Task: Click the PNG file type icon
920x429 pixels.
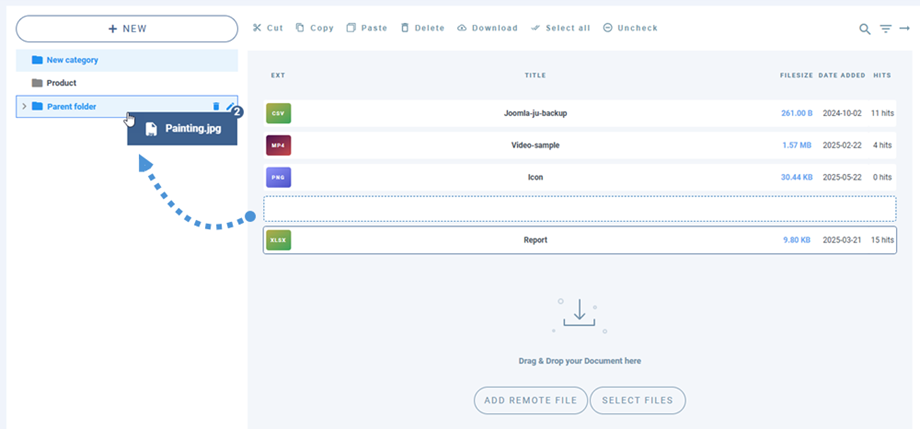Action: point(278,177)
